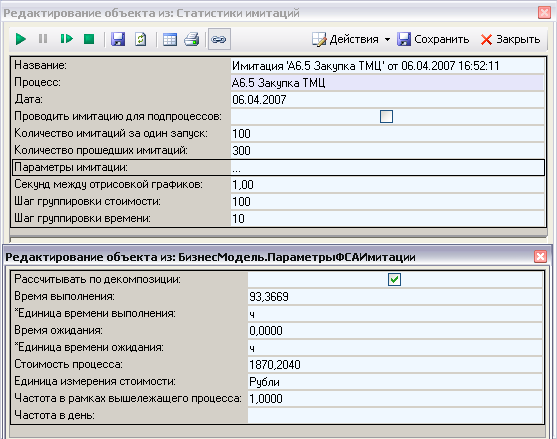
Task: Start simulation with green play icon
Action: tap(21, 39)
